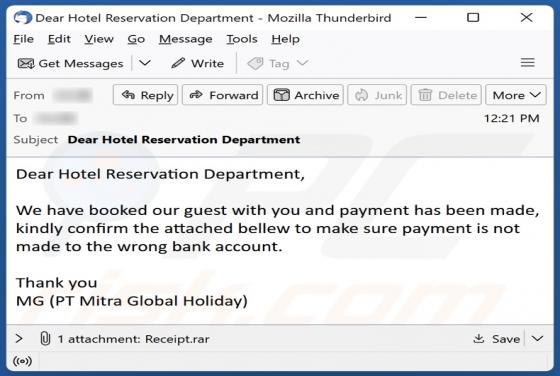Open the Tag dropdown

(x=278, y=64)
